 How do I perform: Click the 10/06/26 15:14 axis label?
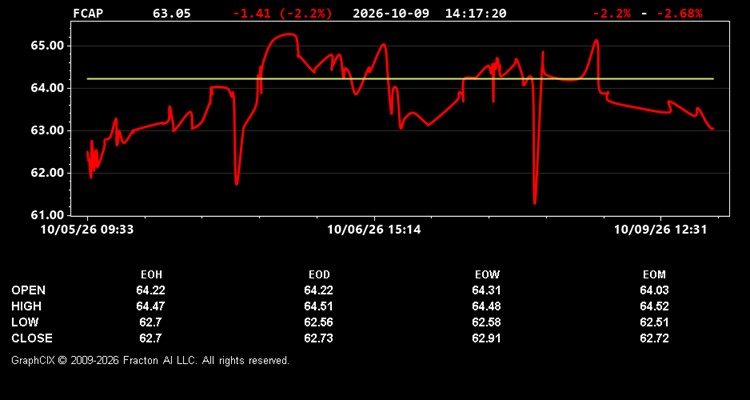(374, 230)
